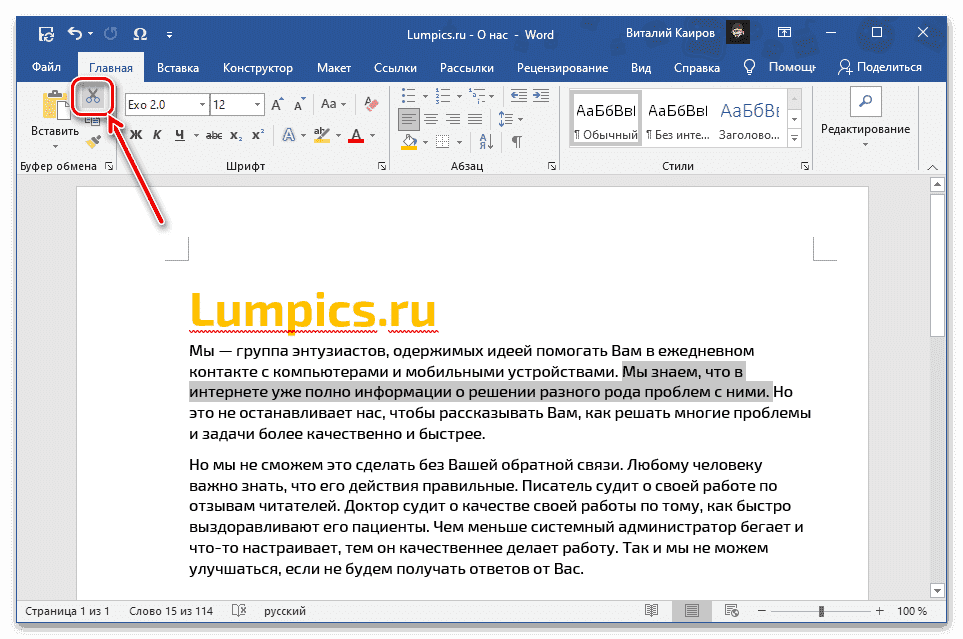
Task: Toggle bold Ж formatting
Action: pos(136,135)
